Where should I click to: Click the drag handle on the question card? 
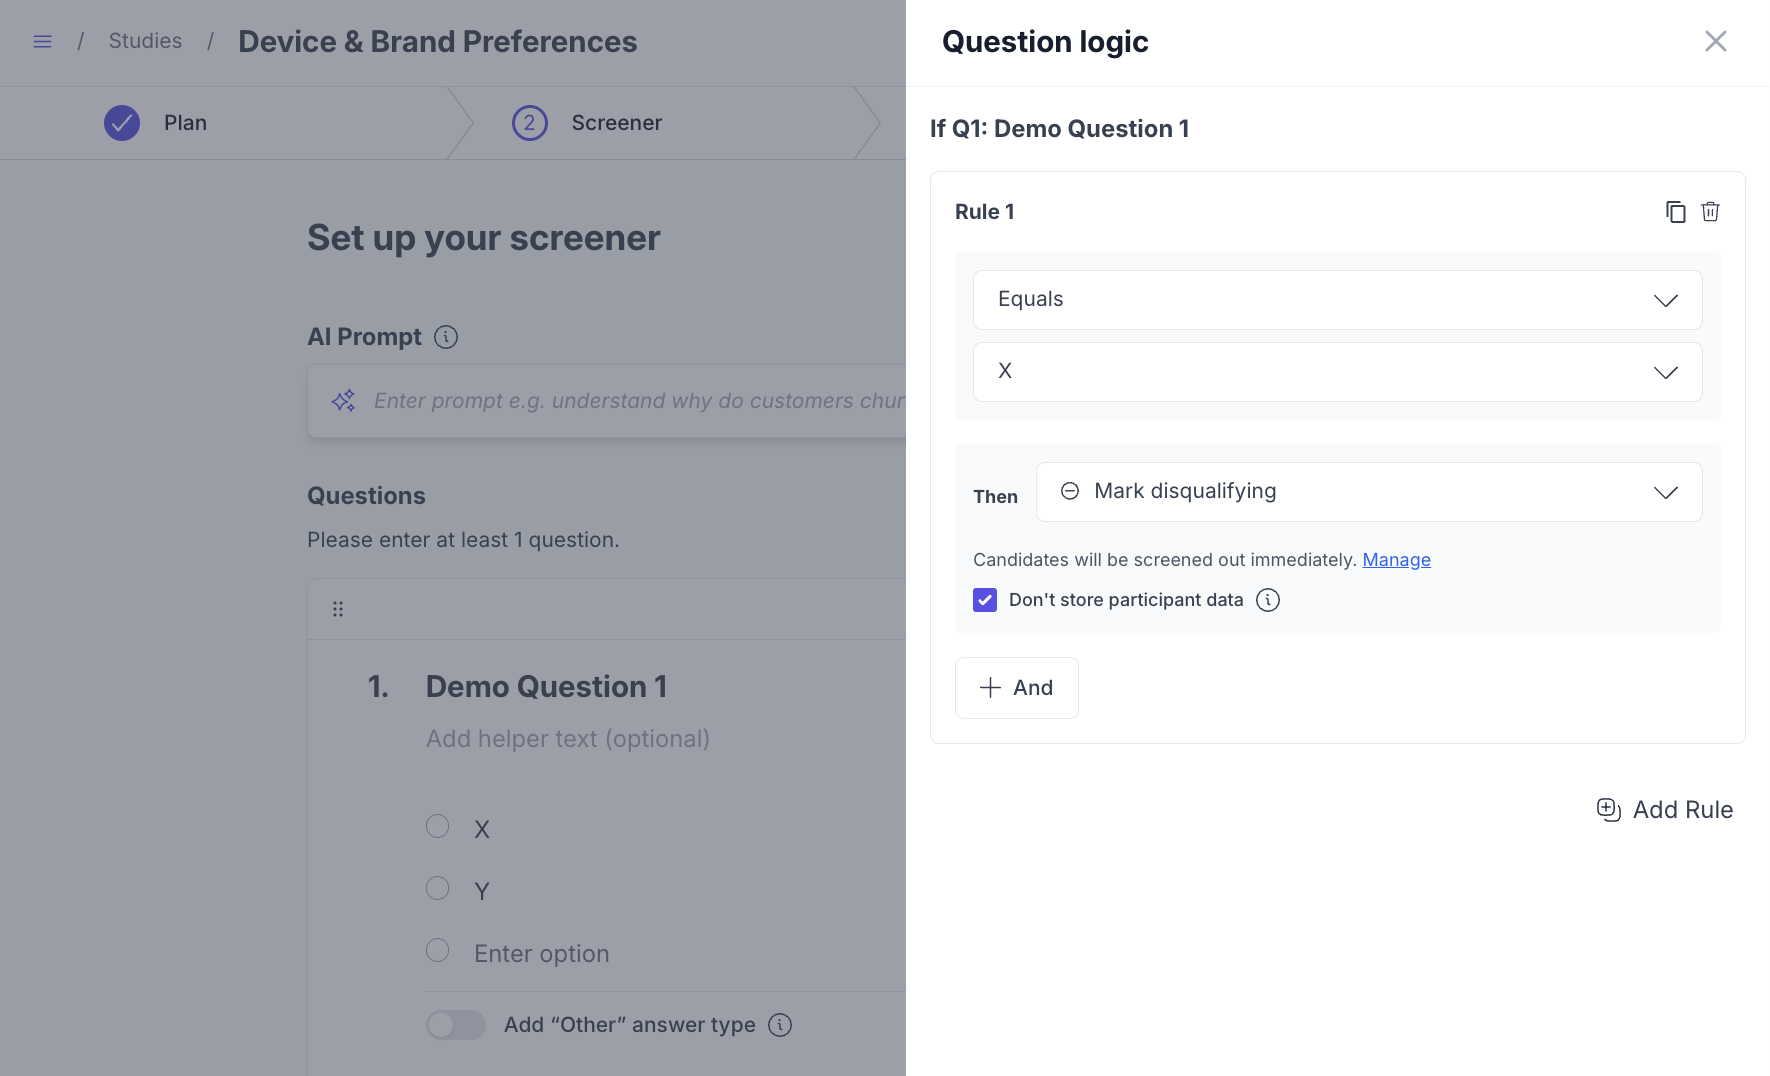[338, 609]
